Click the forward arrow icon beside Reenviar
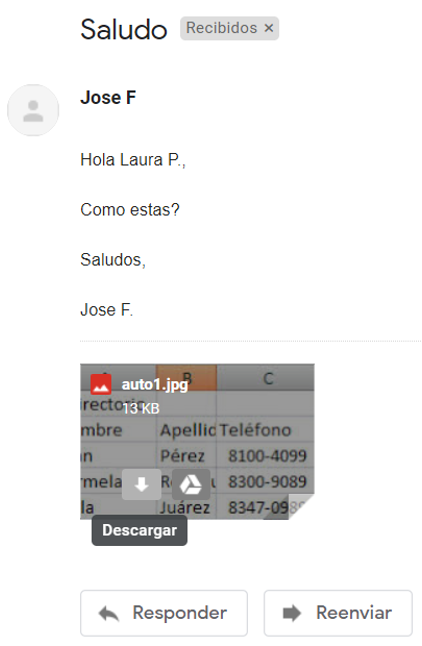 click(x=292, y=613)
